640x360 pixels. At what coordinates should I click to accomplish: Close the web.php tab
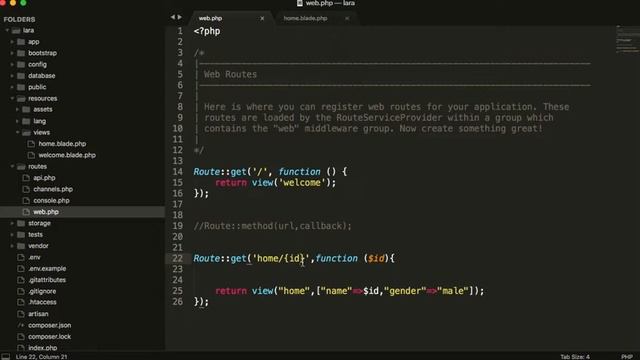[262, 18]
